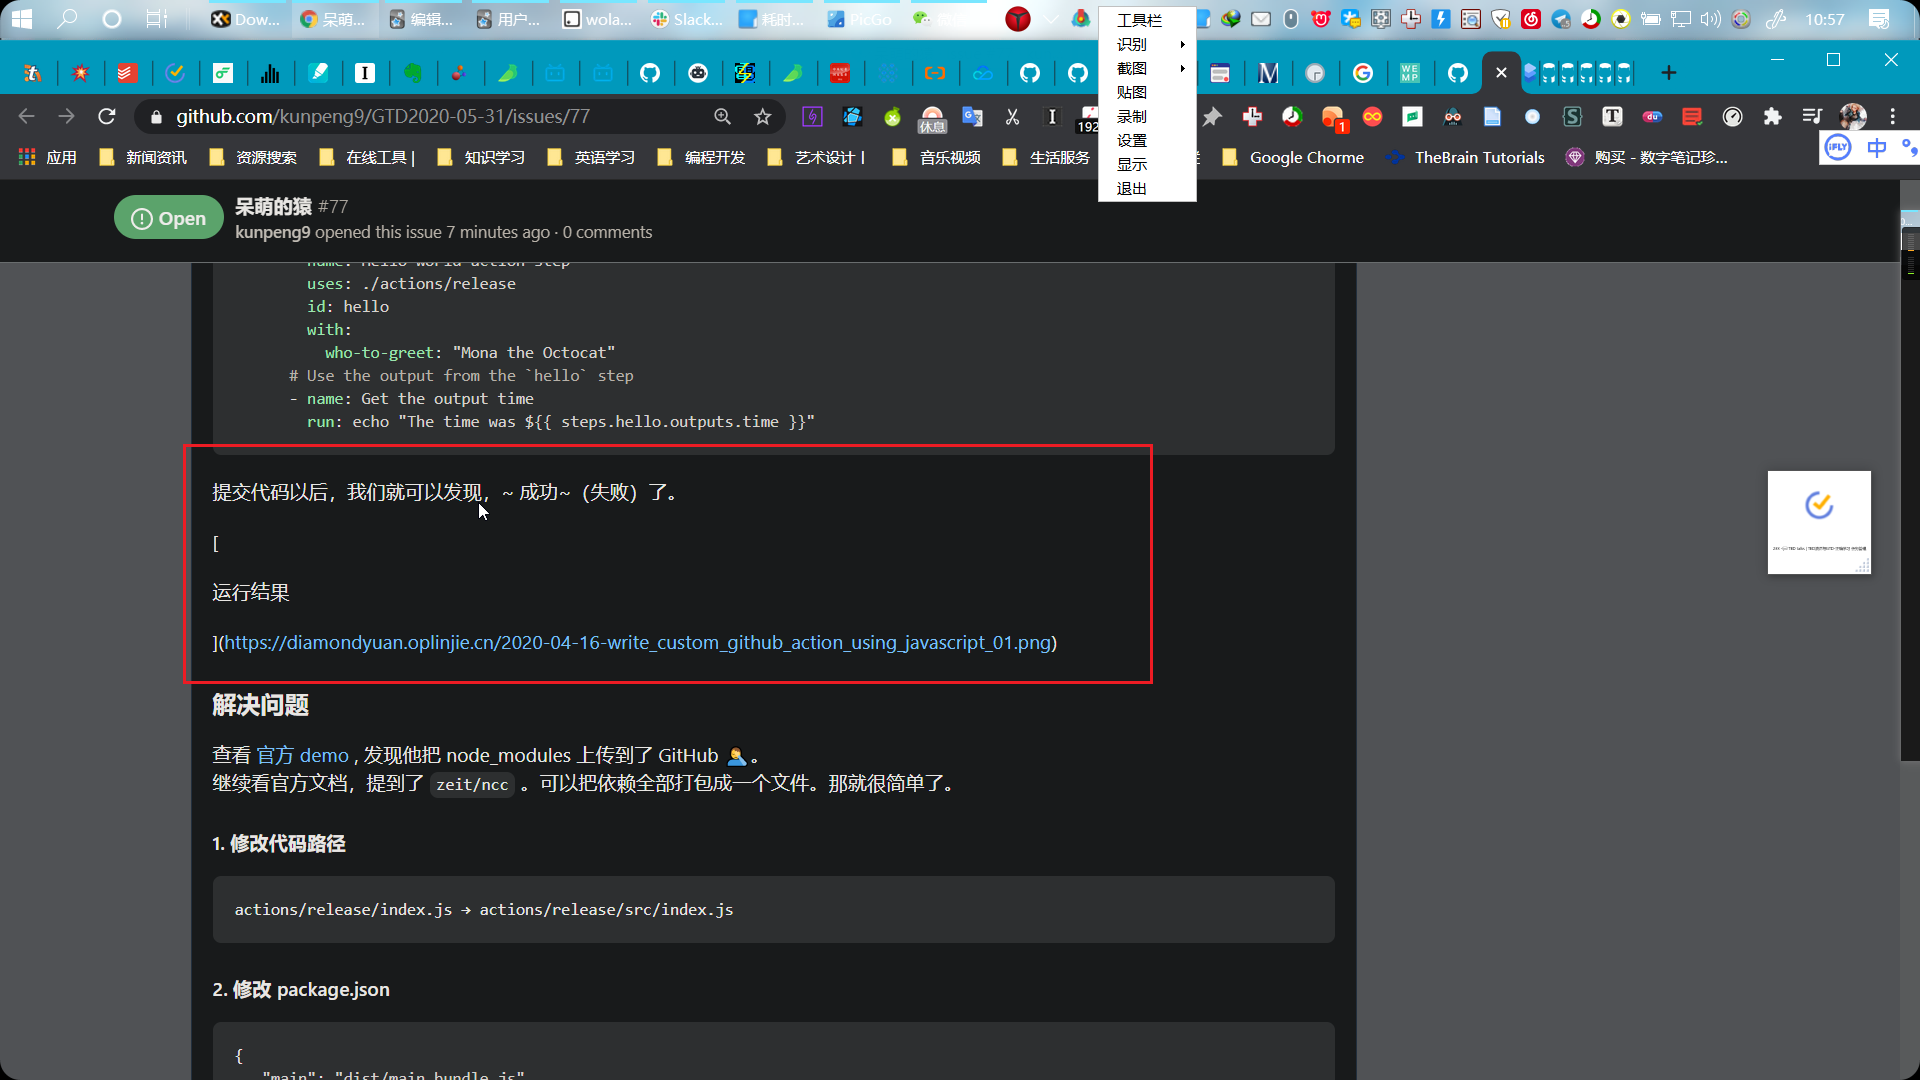The width and height of the screenshot is (1920, 1080).
Task: Click the scissors extension icon
Action: pyautogui.click(x=1012, y=117)
